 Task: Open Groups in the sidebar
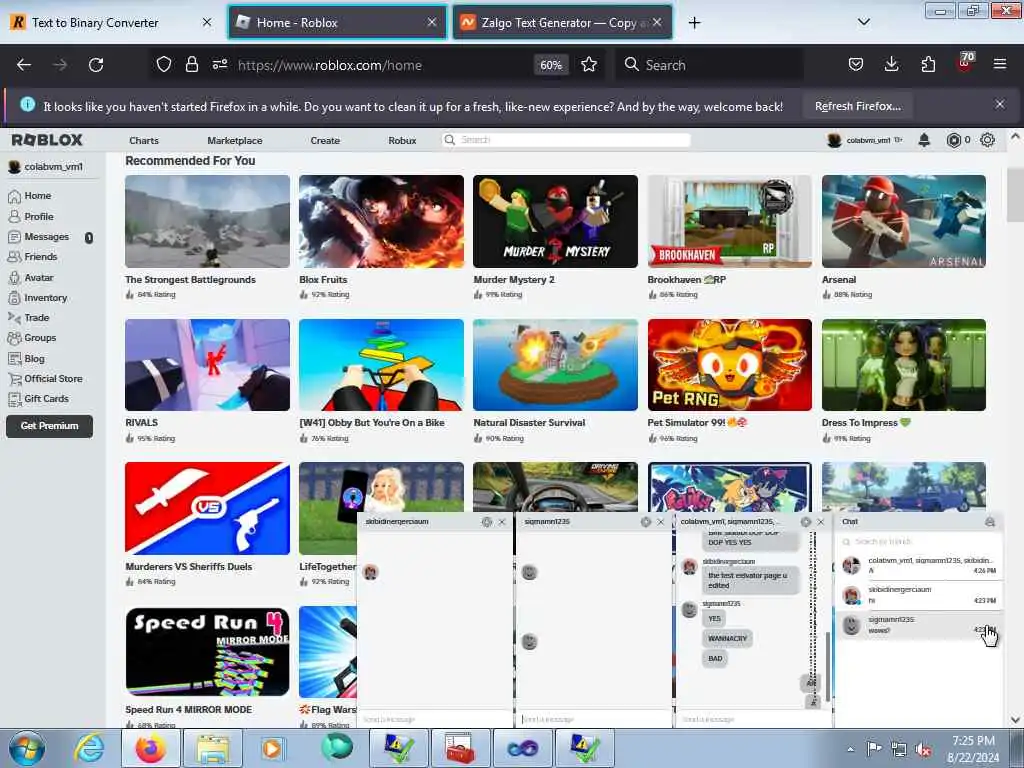(x=40, y=338)
